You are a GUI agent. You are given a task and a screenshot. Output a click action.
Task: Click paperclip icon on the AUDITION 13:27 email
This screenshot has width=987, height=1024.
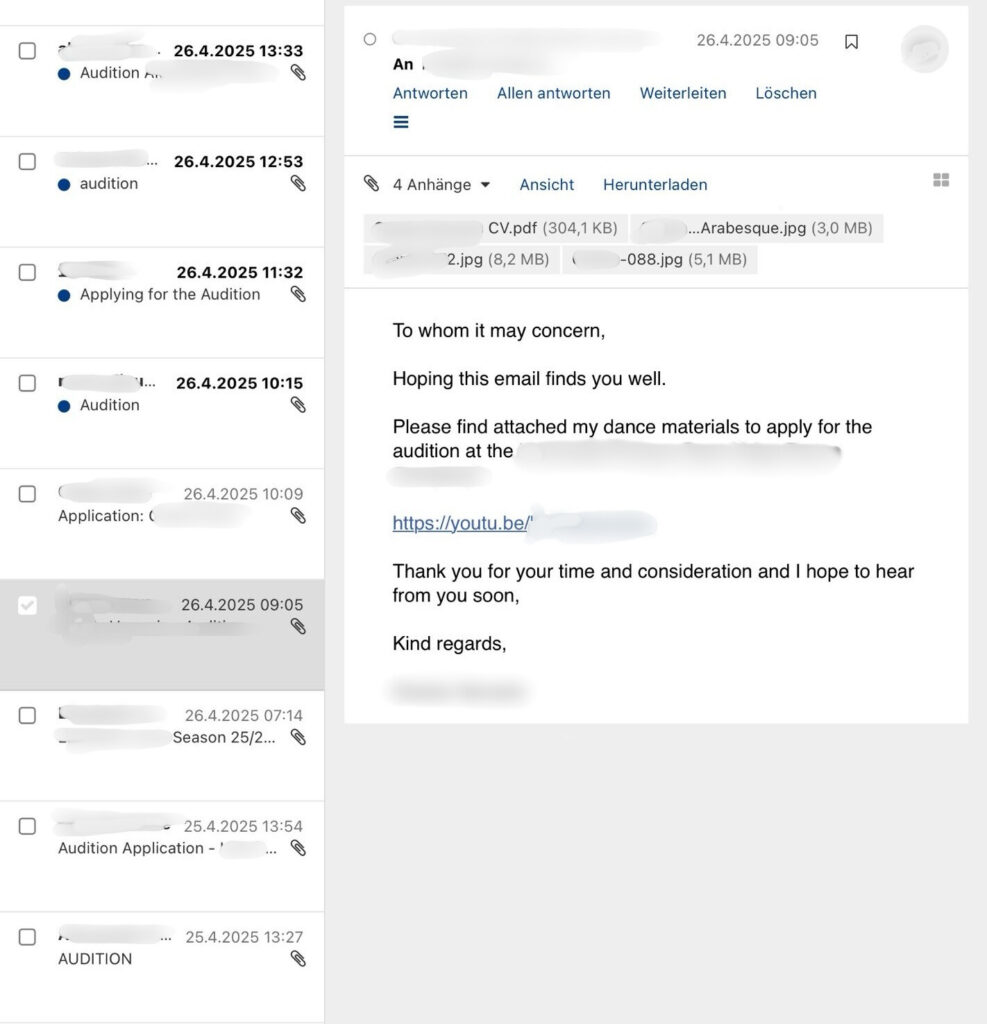coord(298,958)
